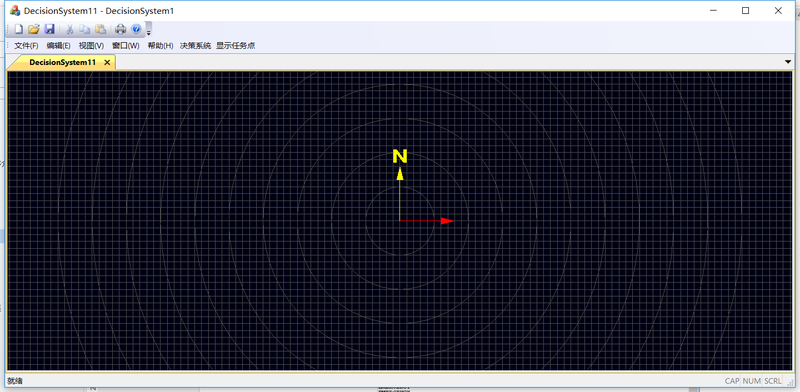800x392 pixels.
Task: Click the New document toolbar icon
Action: [x=18, y=29]
